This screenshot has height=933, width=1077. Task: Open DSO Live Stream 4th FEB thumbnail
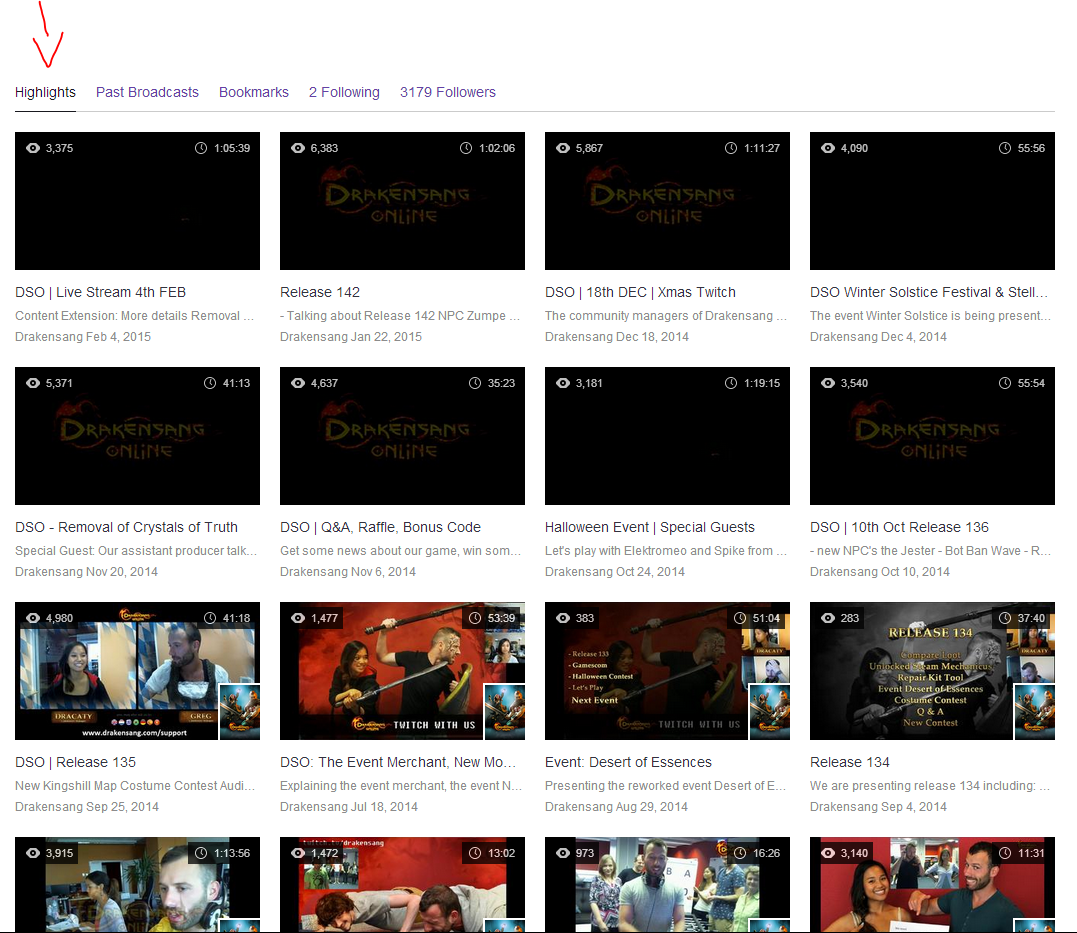(137, 201)
